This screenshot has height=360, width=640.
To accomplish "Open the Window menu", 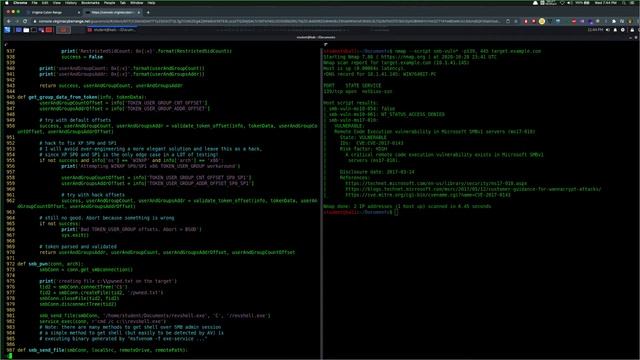I will click(x=136, y=3).
